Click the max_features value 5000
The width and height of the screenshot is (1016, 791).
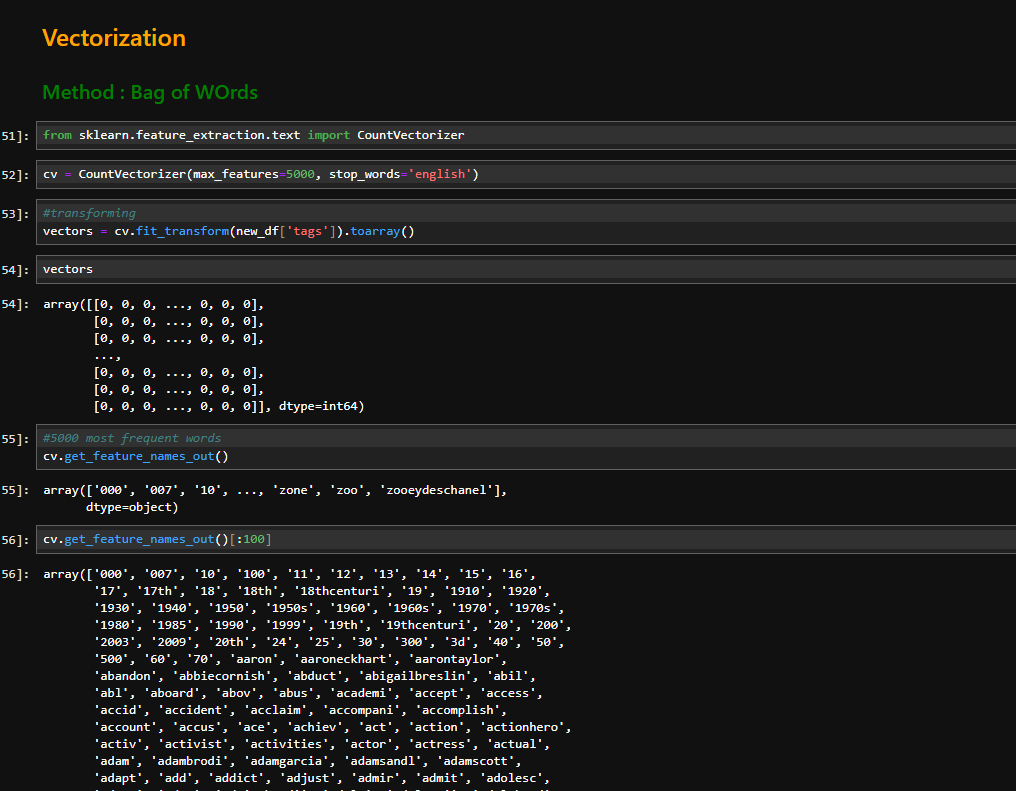[300, 174]
